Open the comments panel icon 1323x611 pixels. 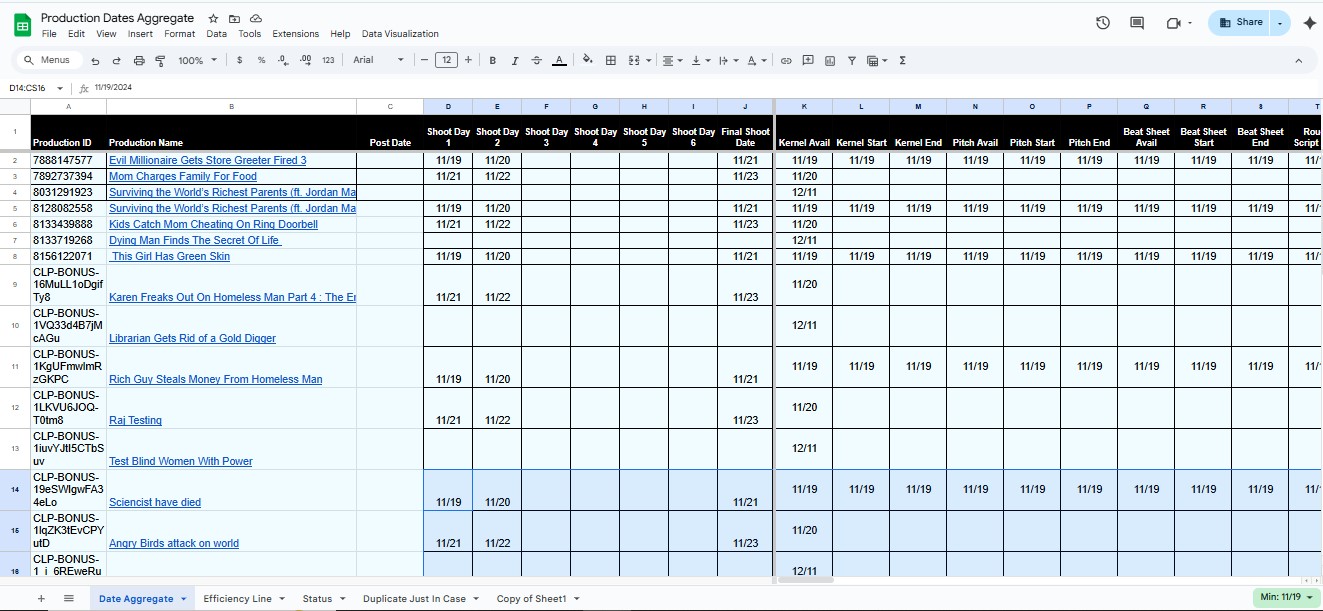pyautogui.click(x=1137, y=23)
